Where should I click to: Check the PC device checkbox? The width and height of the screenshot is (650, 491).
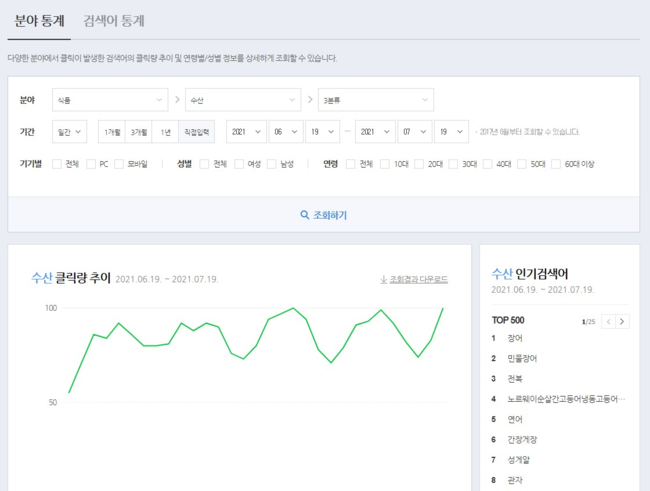91,163
